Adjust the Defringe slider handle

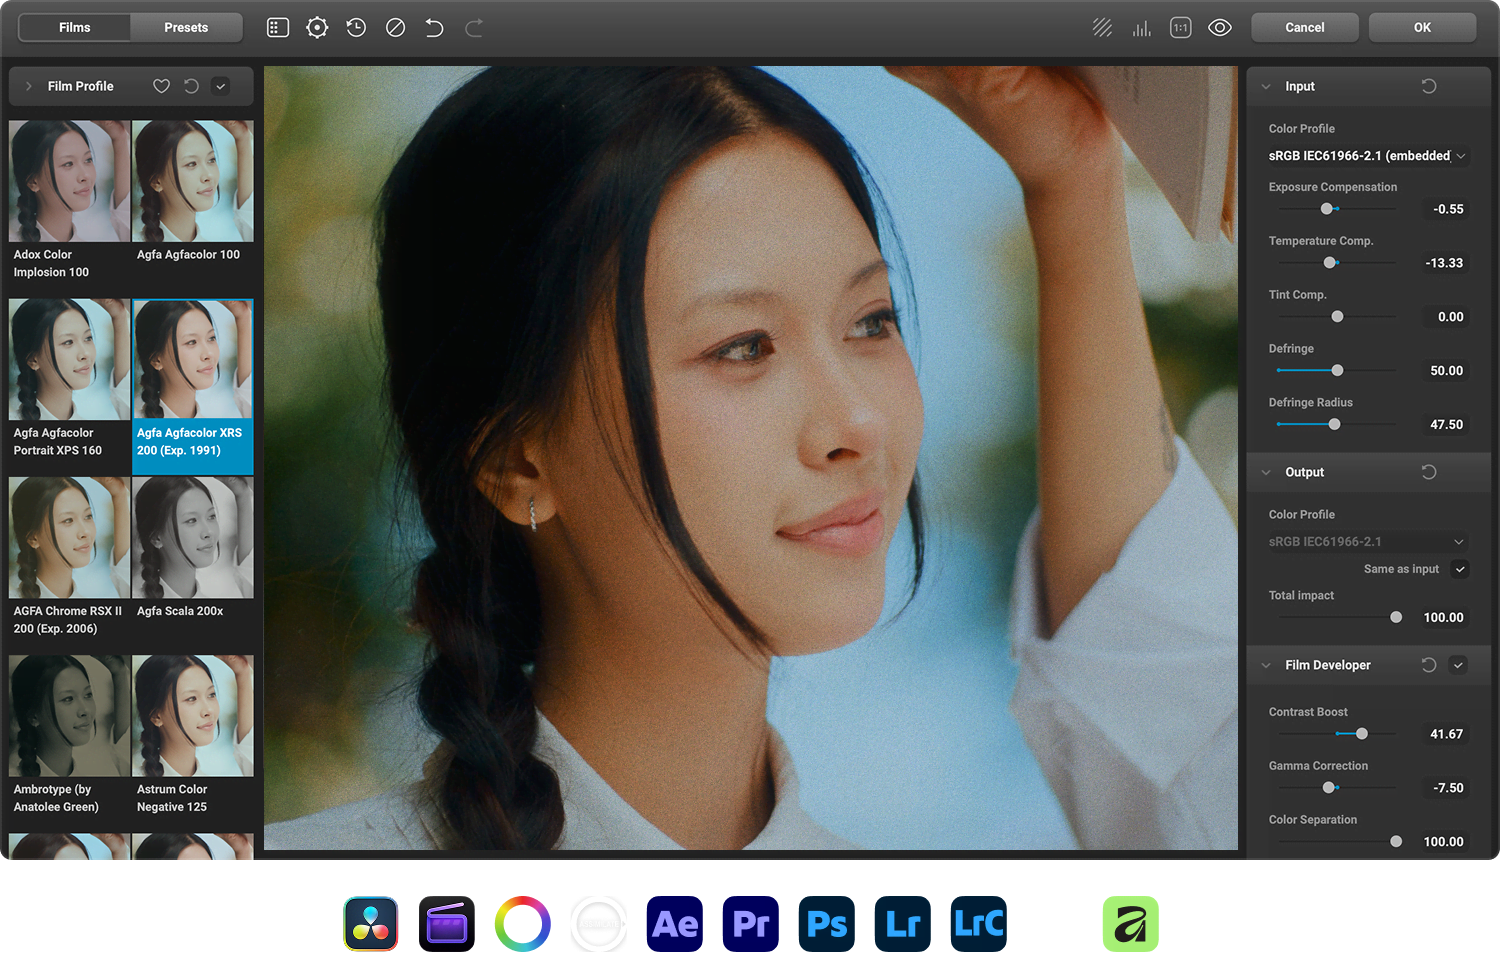coord(1337,371)
